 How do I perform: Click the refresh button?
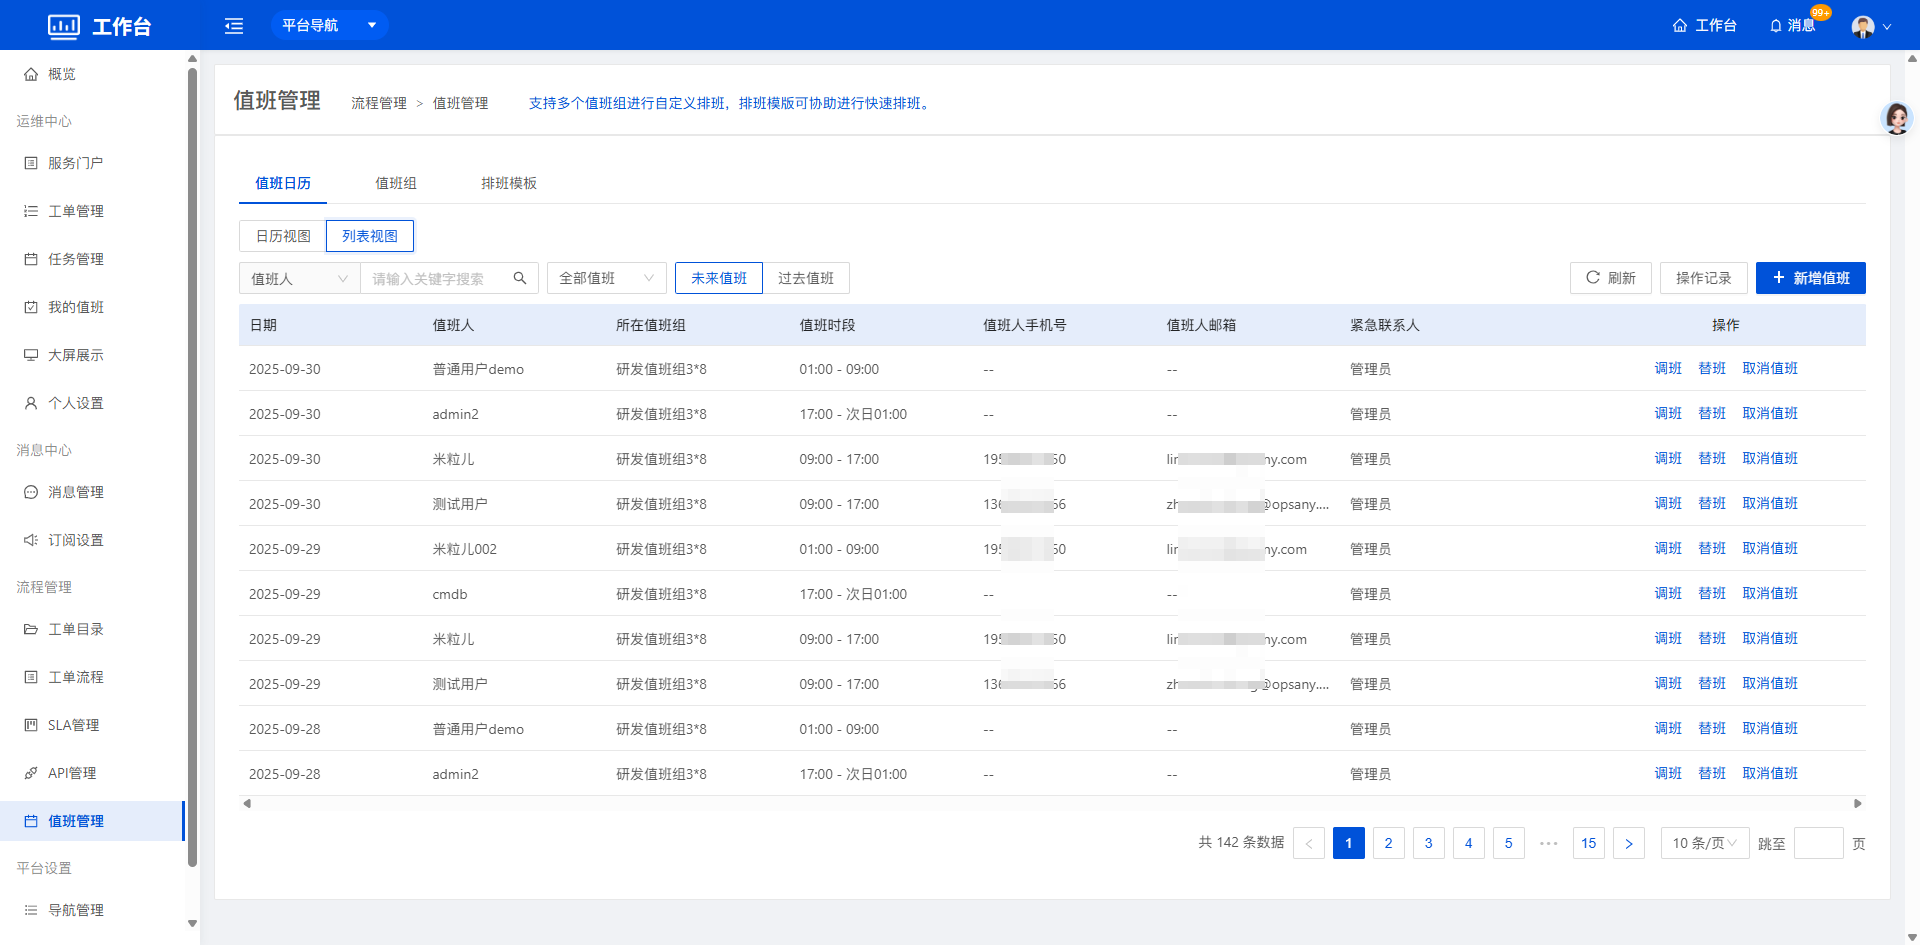[1610, 278]
